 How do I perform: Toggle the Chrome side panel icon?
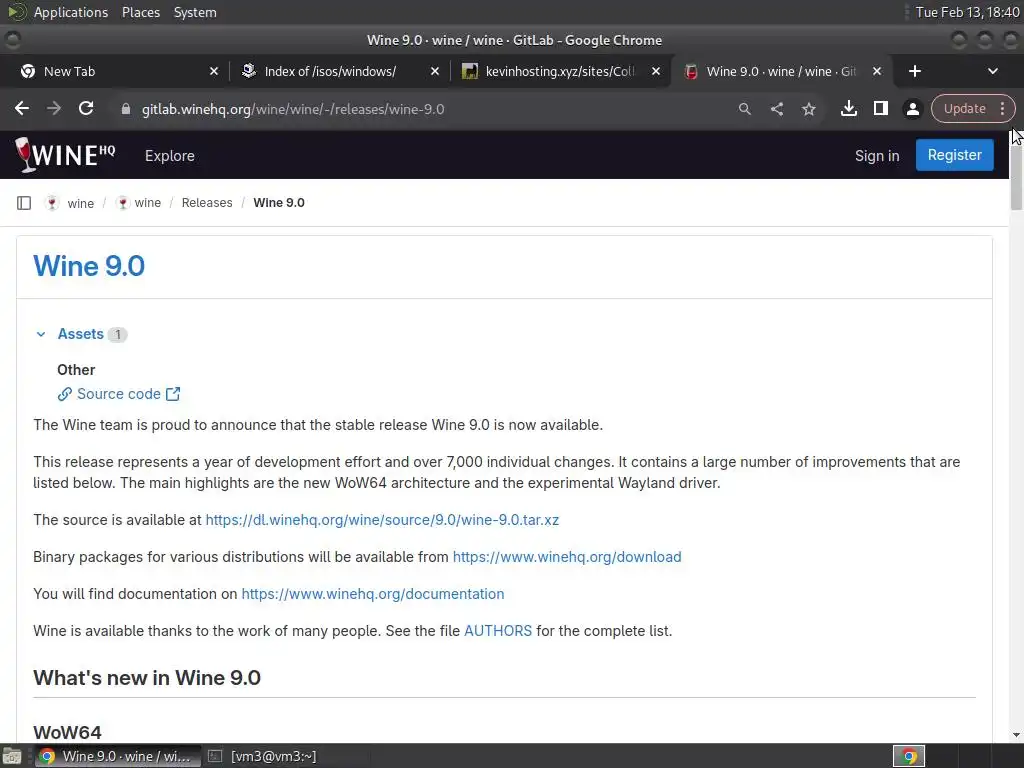(881, 108)
